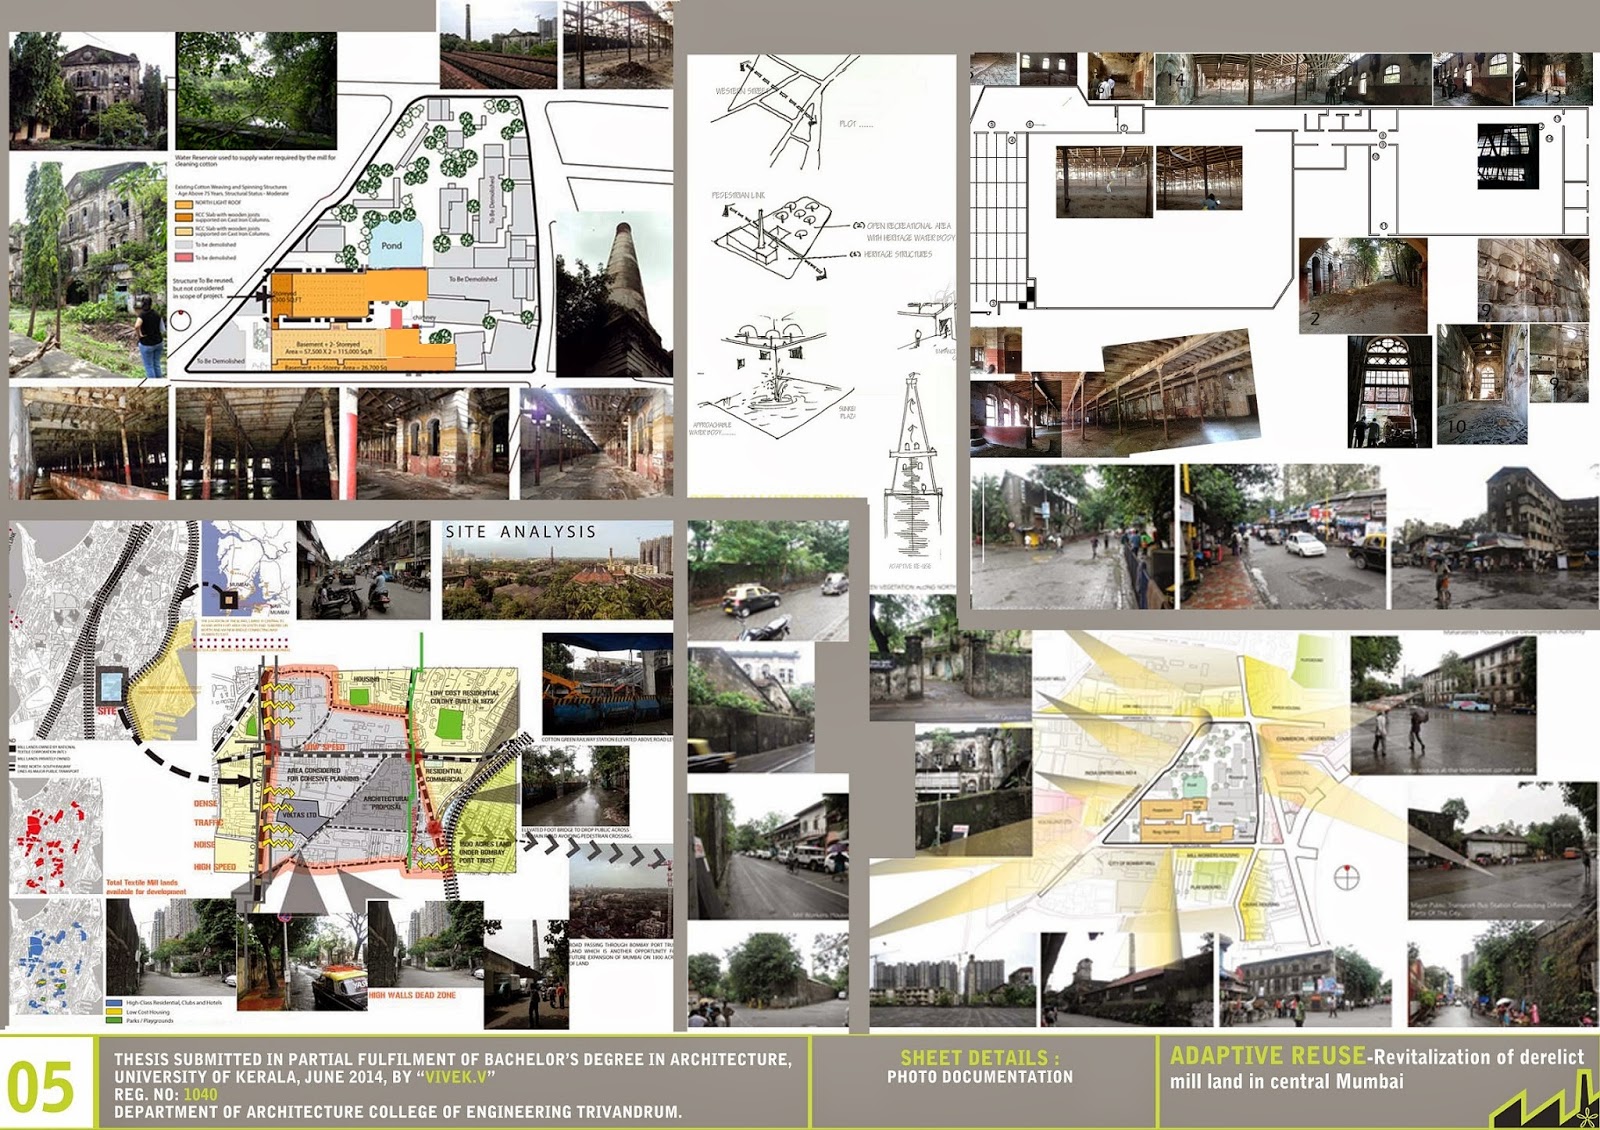Open the black-and-yellow taxi road photo
Image resolution: width=1600 pixels, height=1130 pixels.
click(x=768, y=581)
